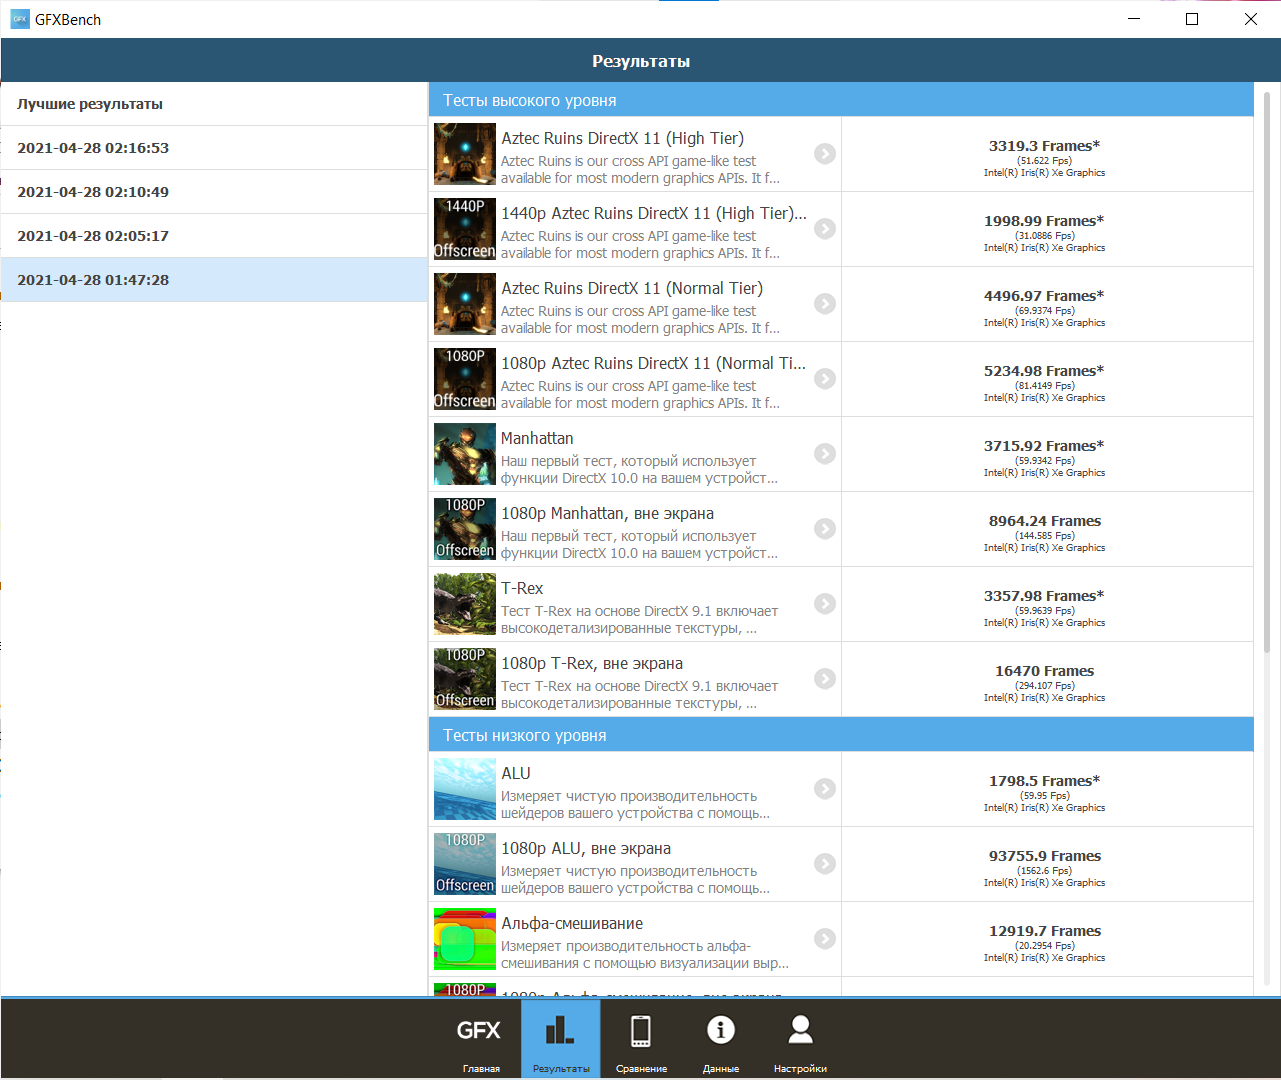1281x1080 pixels.
Task: Click the 4496.97 Frames* result value
Action: [1044, 296]
